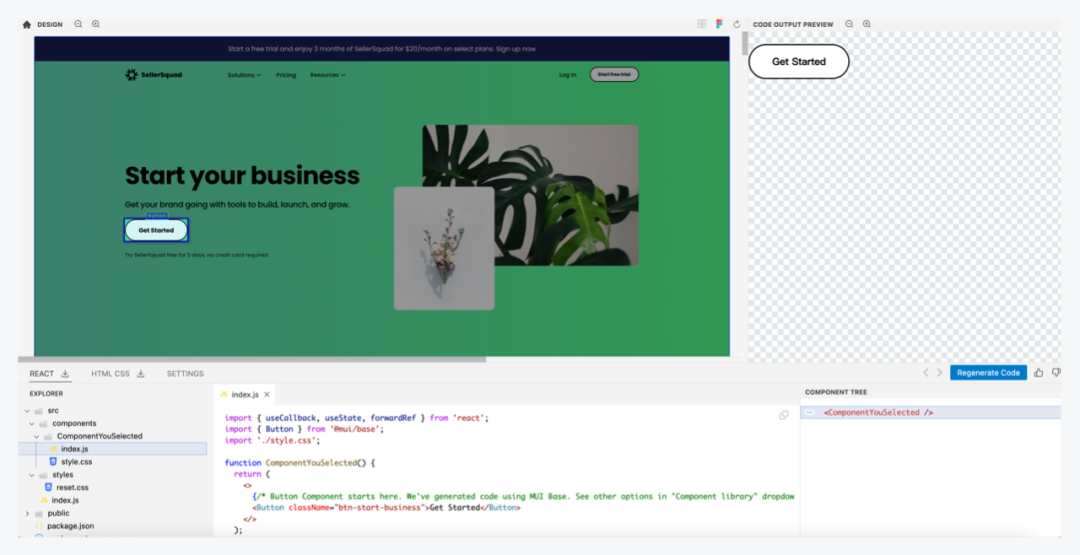Collapse the ComponentYouSelected folder
Screen dimensions: 1080x555
[x=37, y=436]
